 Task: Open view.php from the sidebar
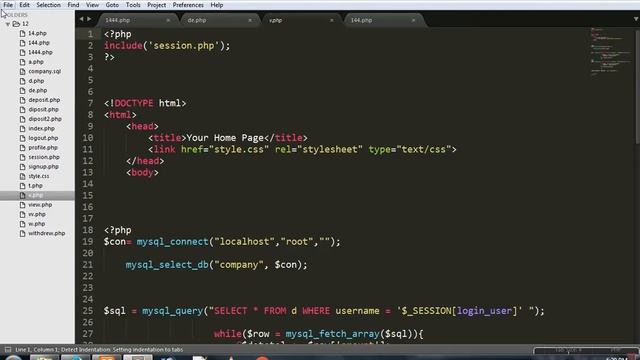pyautogui.click(x=40, y=204)
